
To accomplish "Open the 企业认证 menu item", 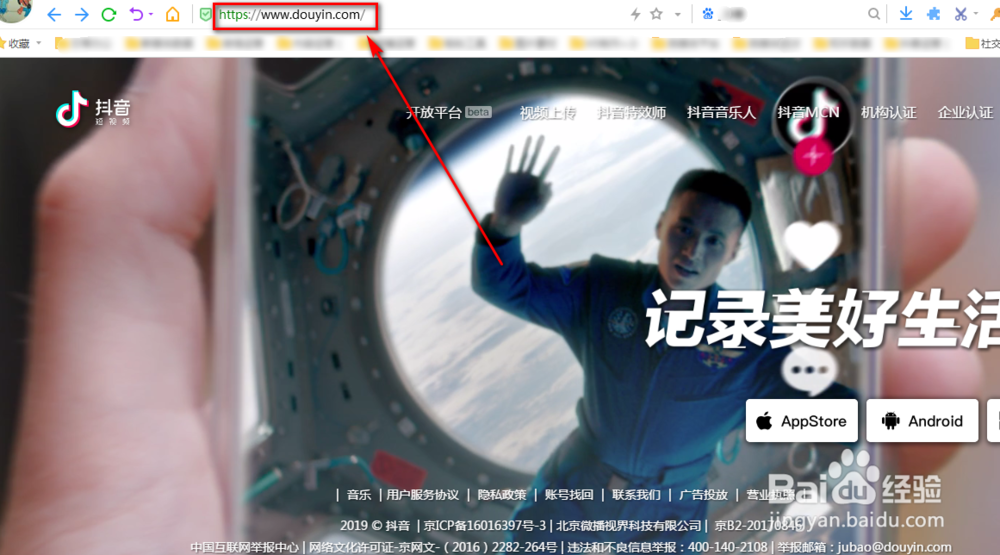I will coord(965,113).
